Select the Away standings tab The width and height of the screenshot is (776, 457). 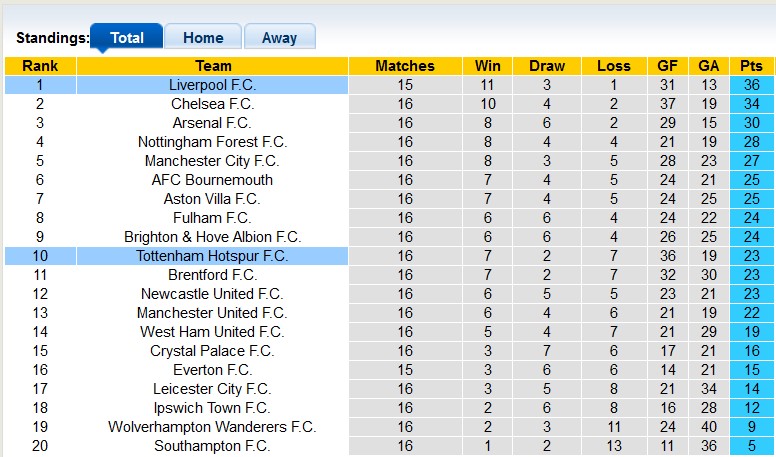pyautogui.click(x=279, y=38)
